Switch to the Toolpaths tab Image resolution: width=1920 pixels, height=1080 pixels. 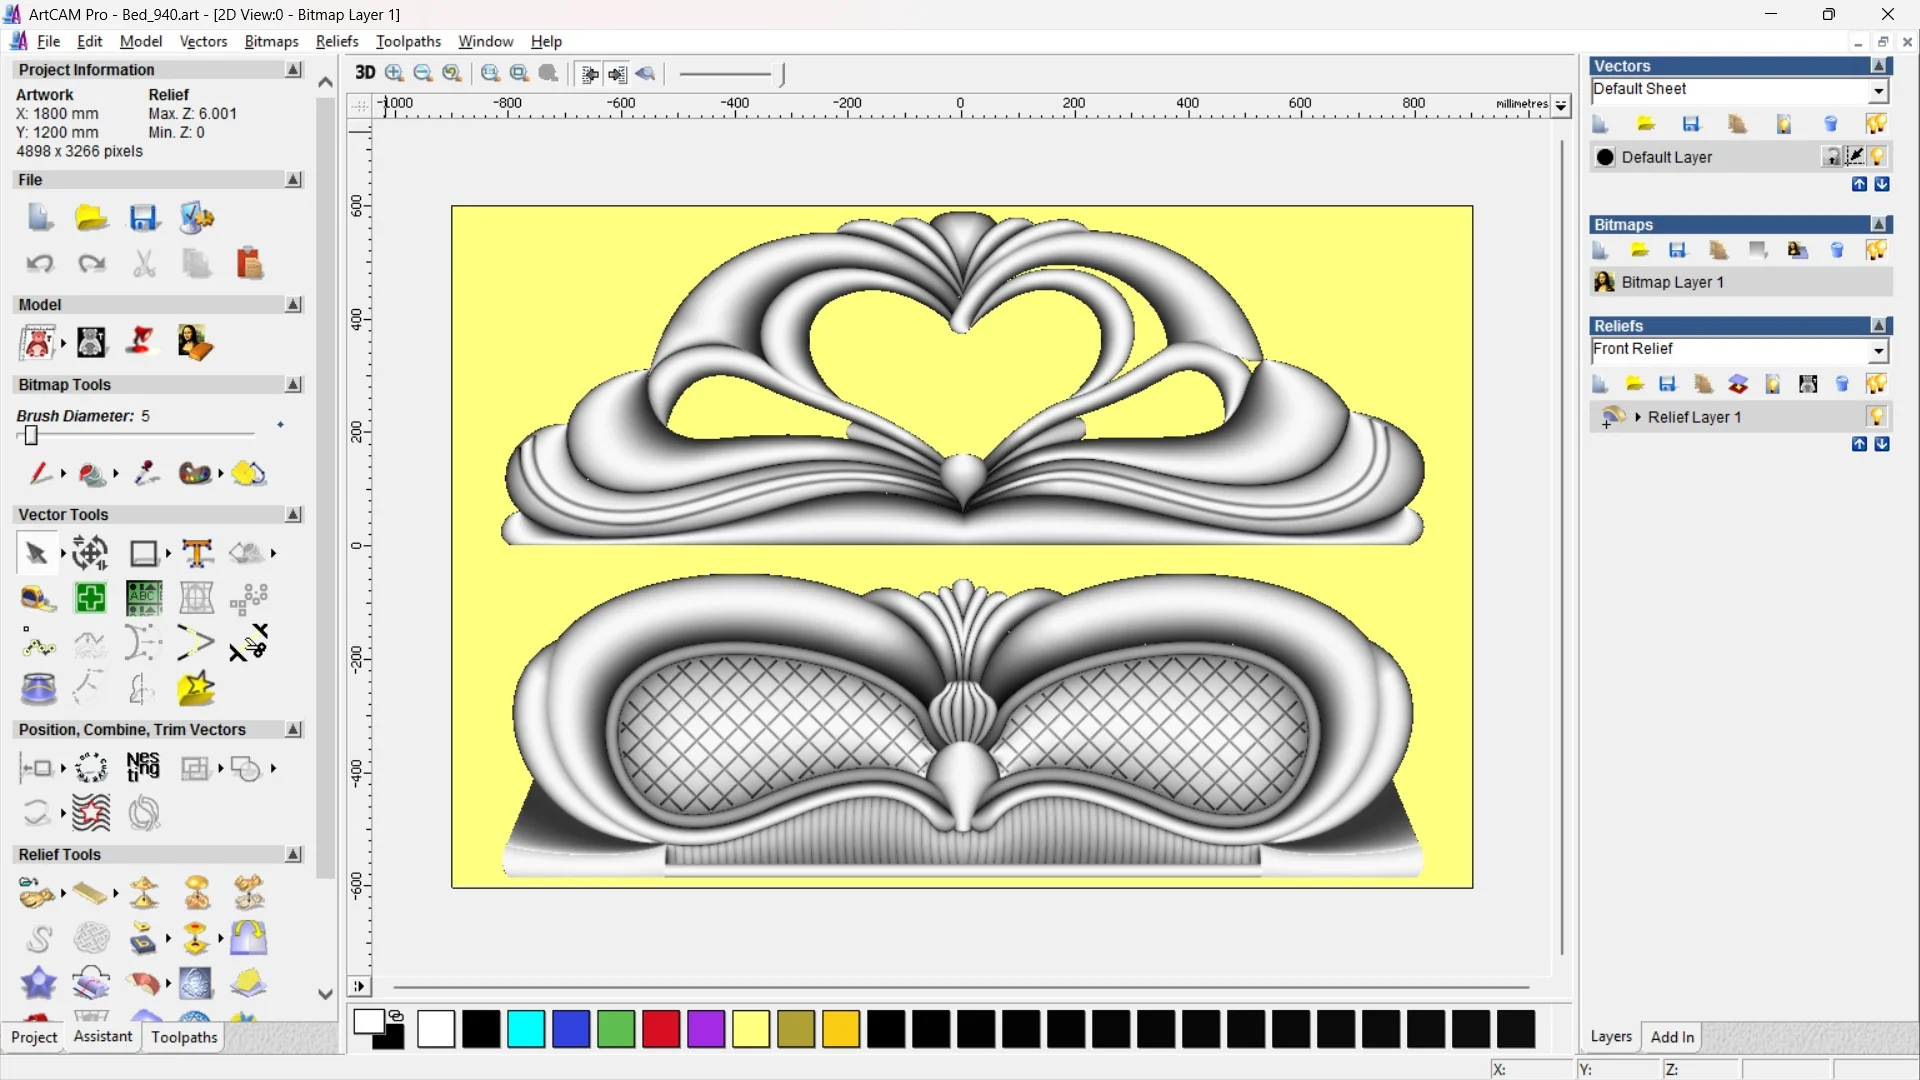pyautogui.click(x=184, y=1037)
